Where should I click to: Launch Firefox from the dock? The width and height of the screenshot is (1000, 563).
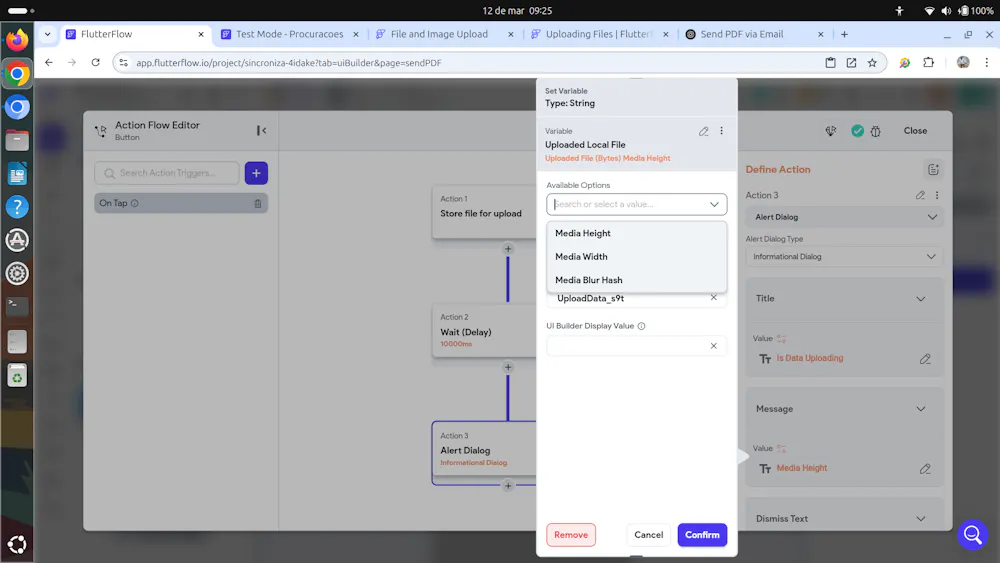click(17, 40)
